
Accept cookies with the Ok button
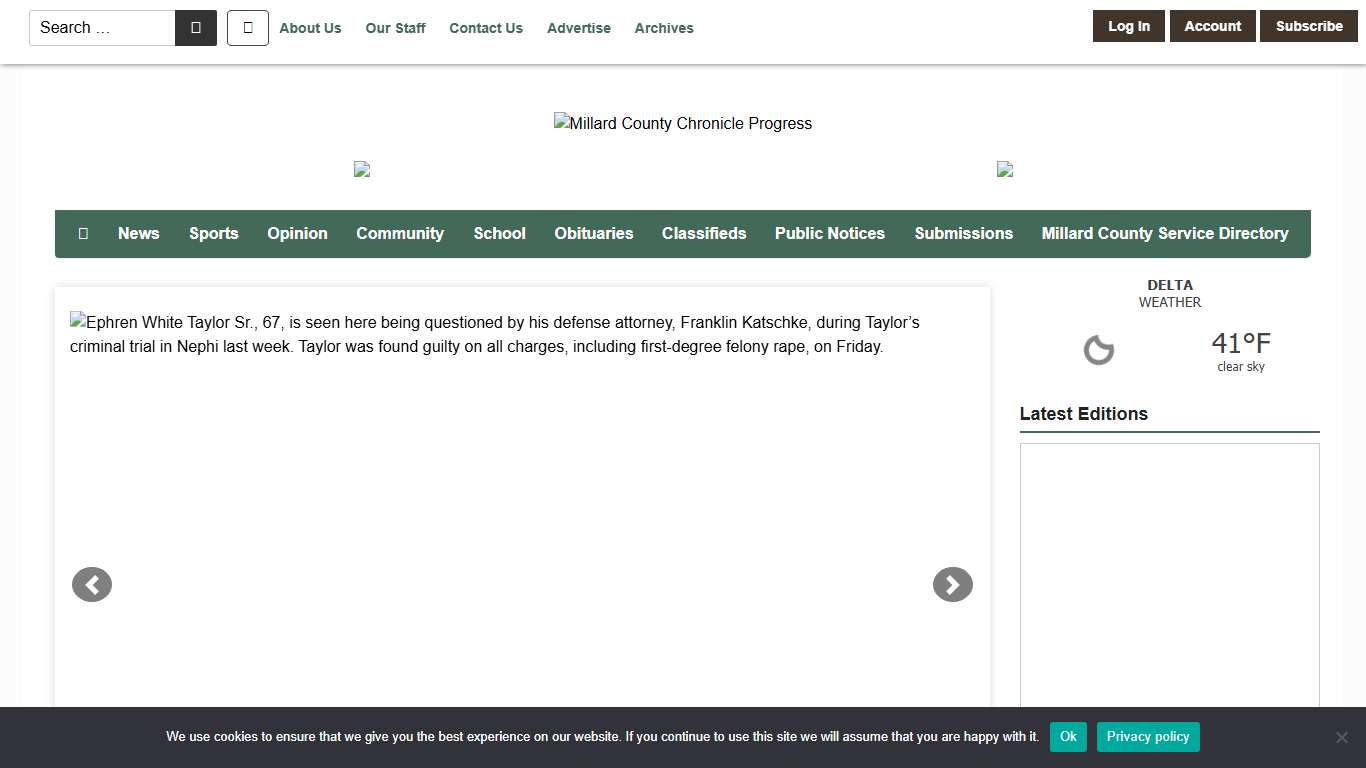click(x=1068, y=737)
